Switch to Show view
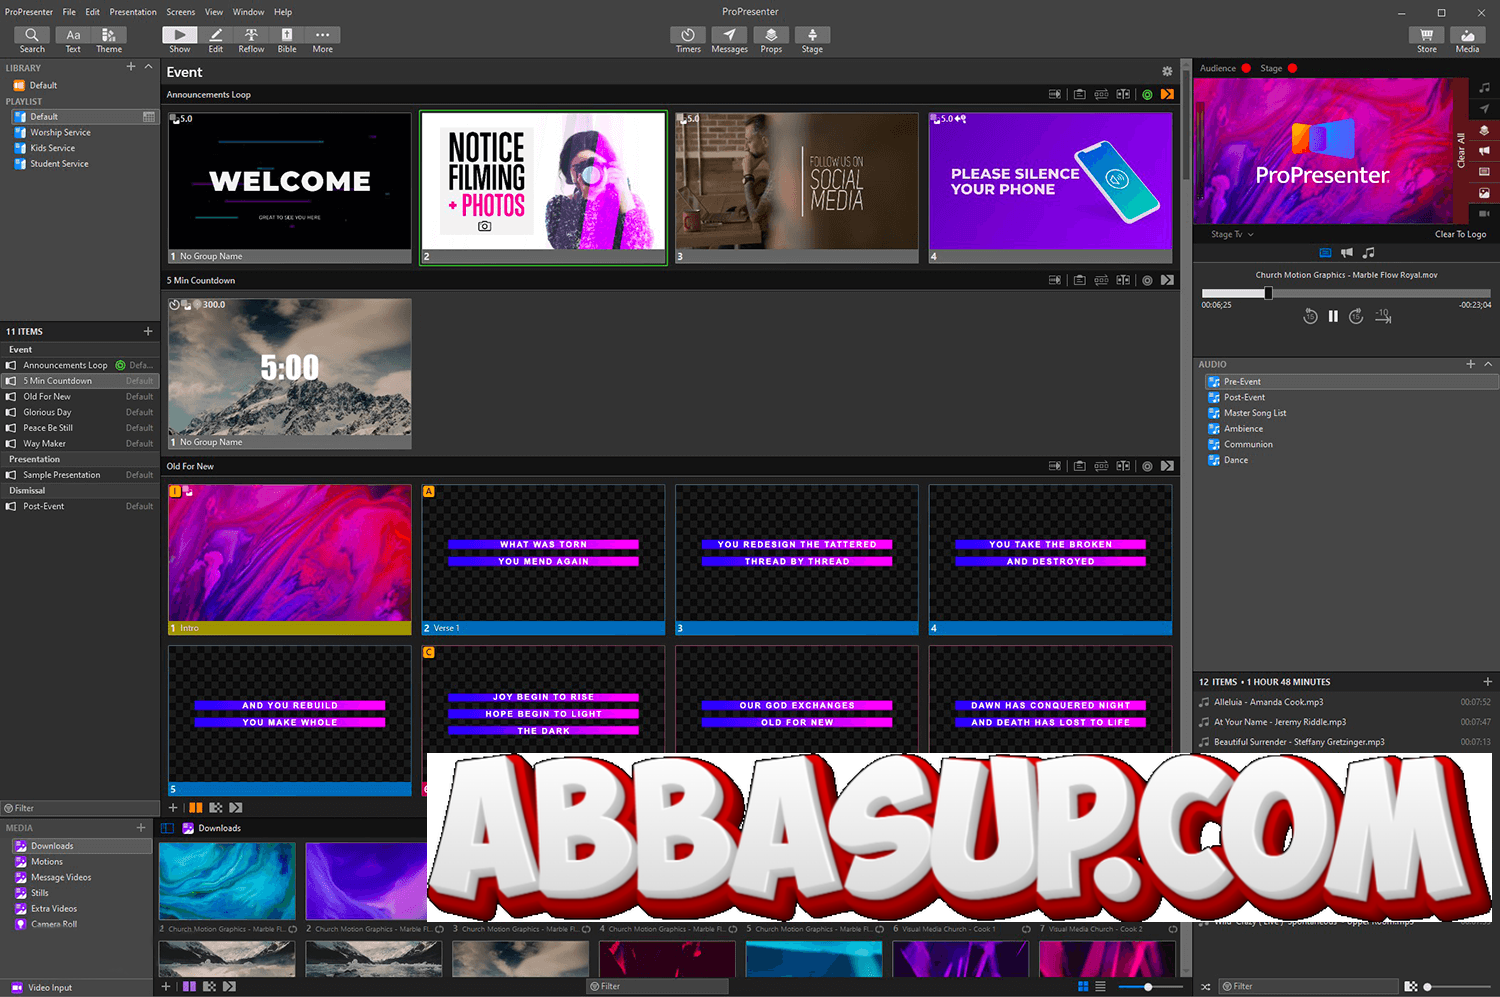The image size is (1500, 997). (x=180, y=40)
